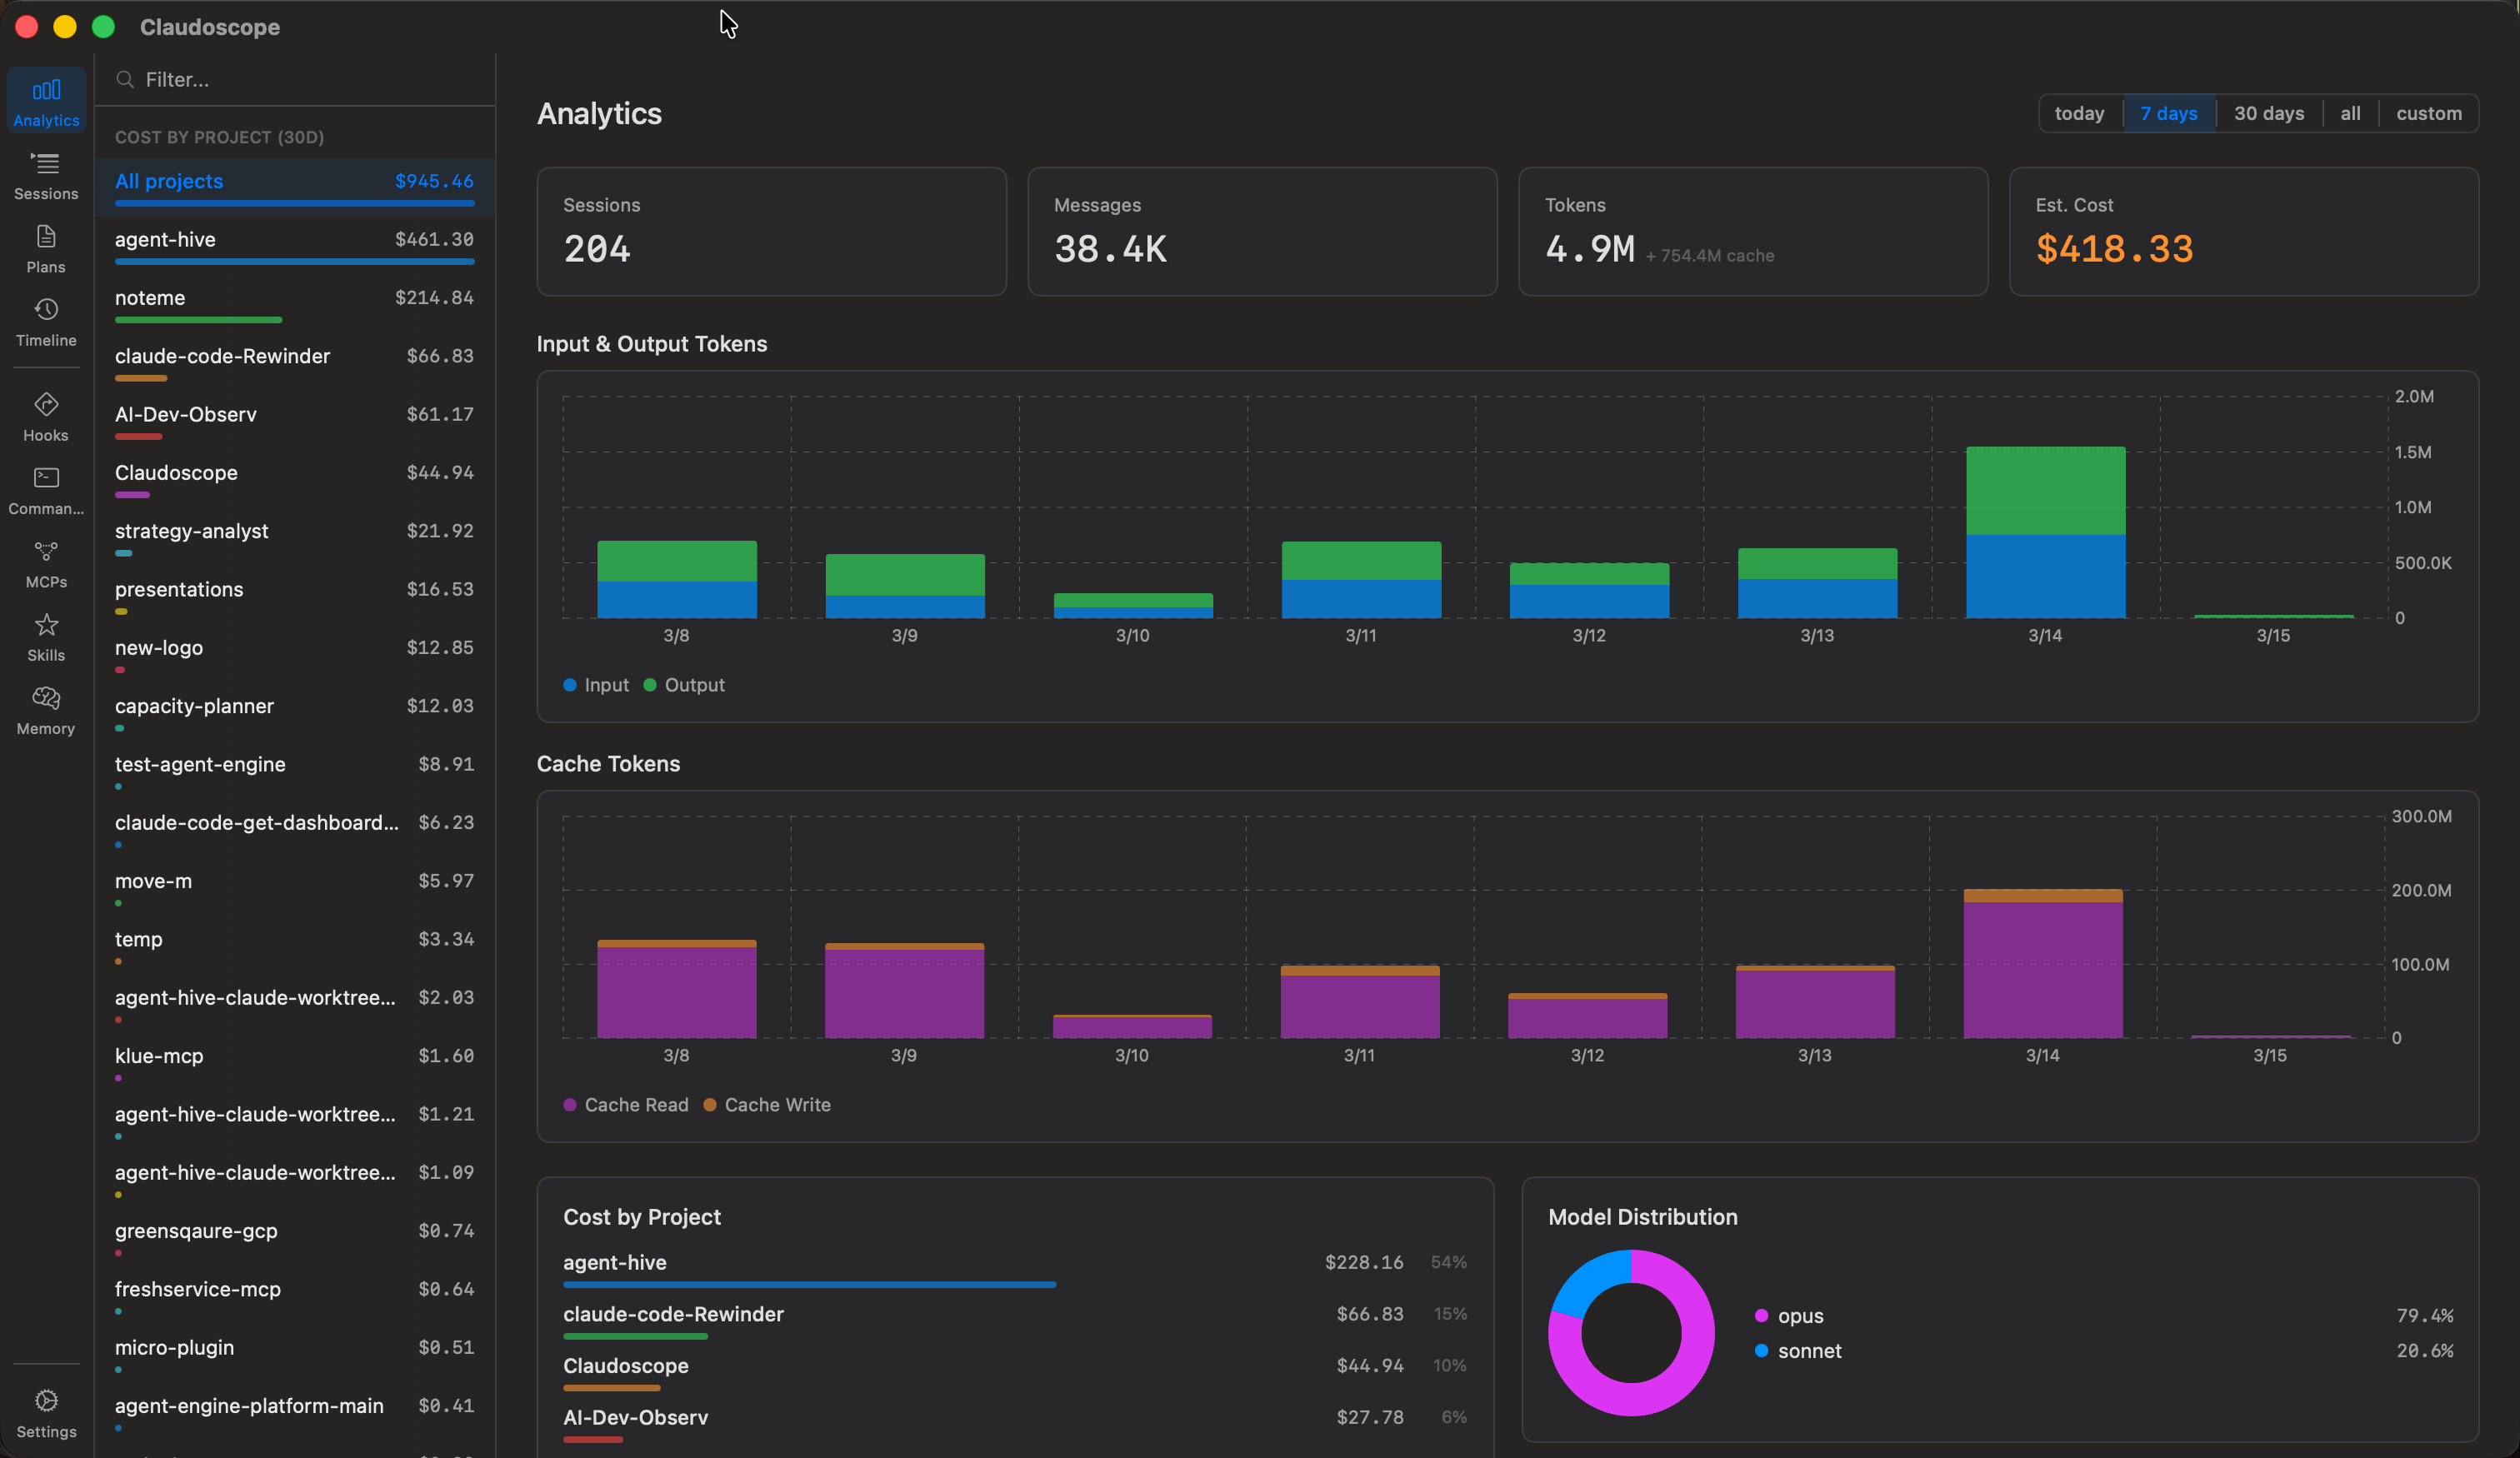
Task: Select the new-logo project
Action: [295, 654]
